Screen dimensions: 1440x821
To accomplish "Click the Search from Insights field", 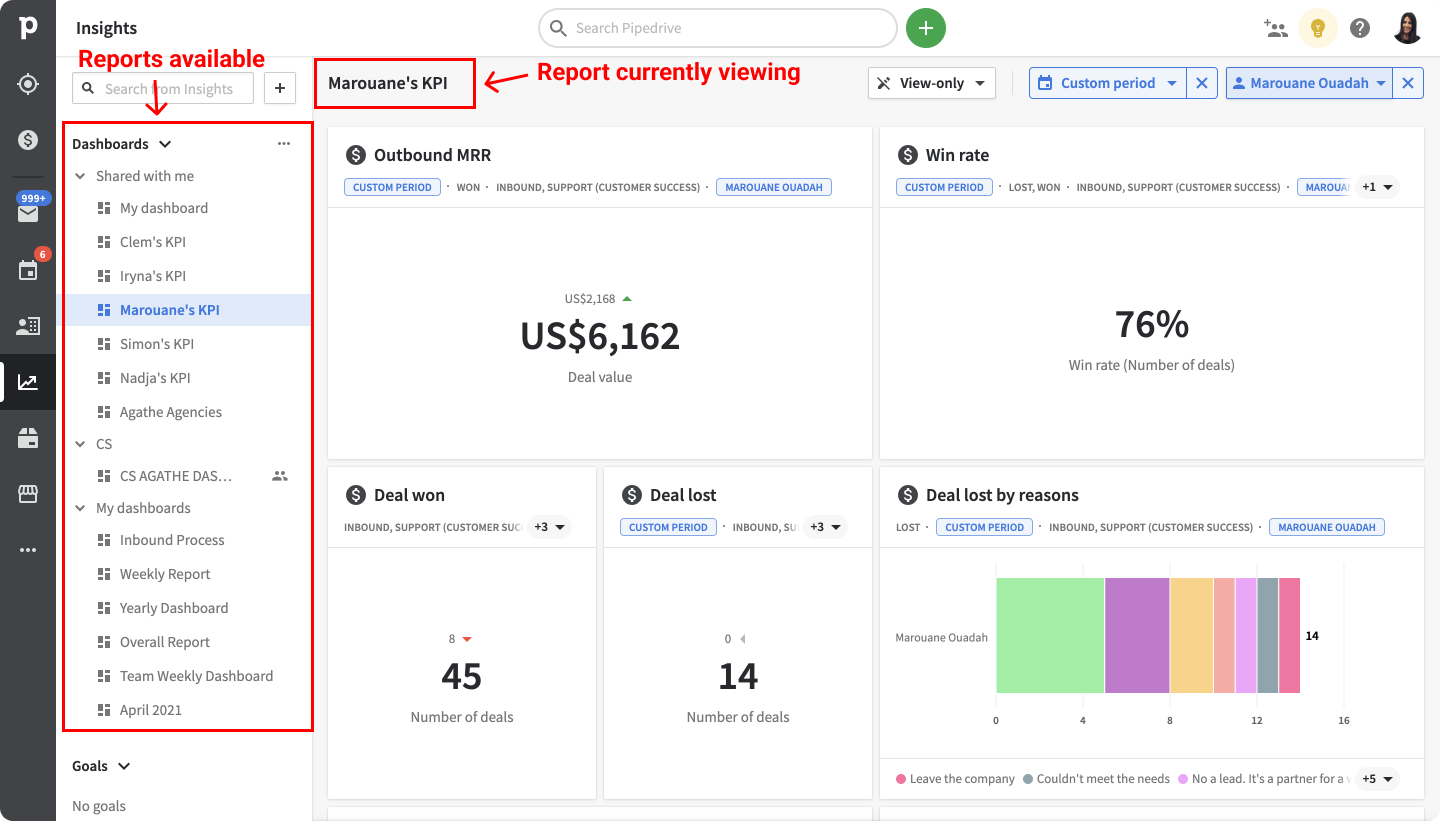I will pyautogui.click(x=163, y=88).
